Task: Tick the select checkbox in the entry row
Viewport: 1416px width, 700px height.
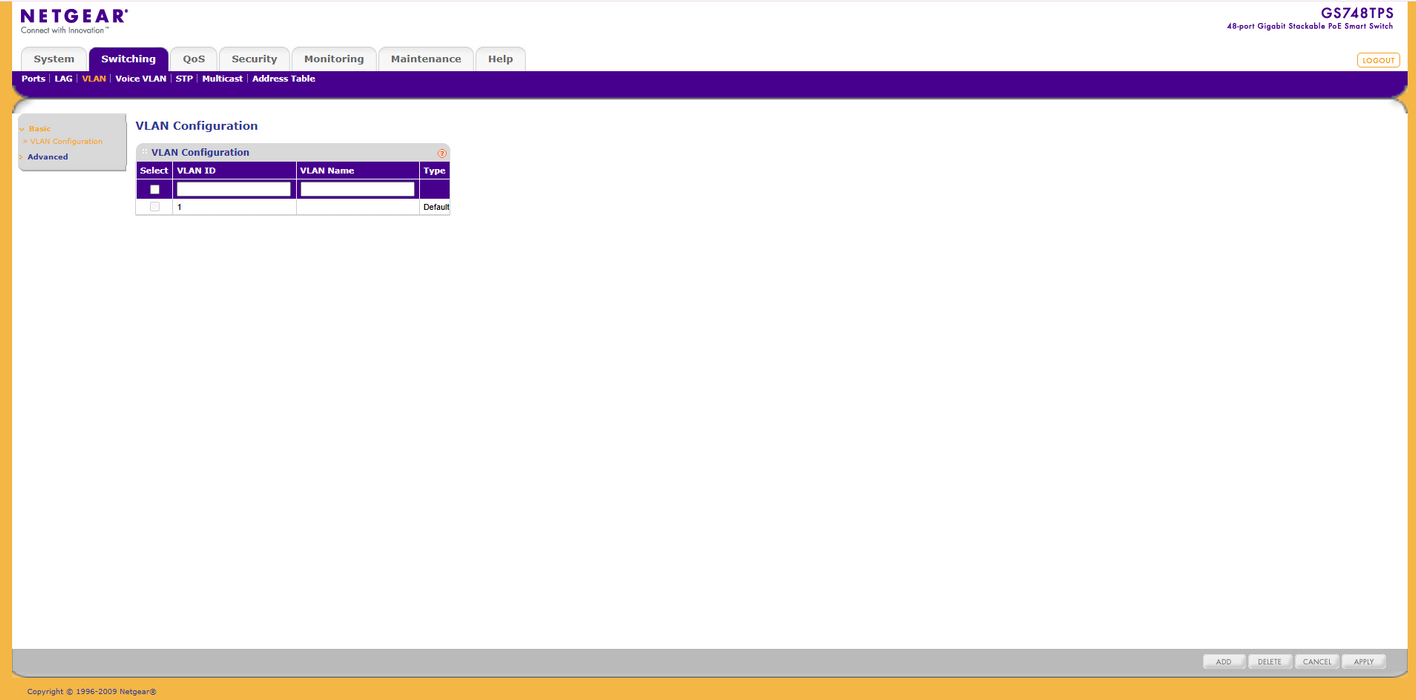Action: pos(154,189)
